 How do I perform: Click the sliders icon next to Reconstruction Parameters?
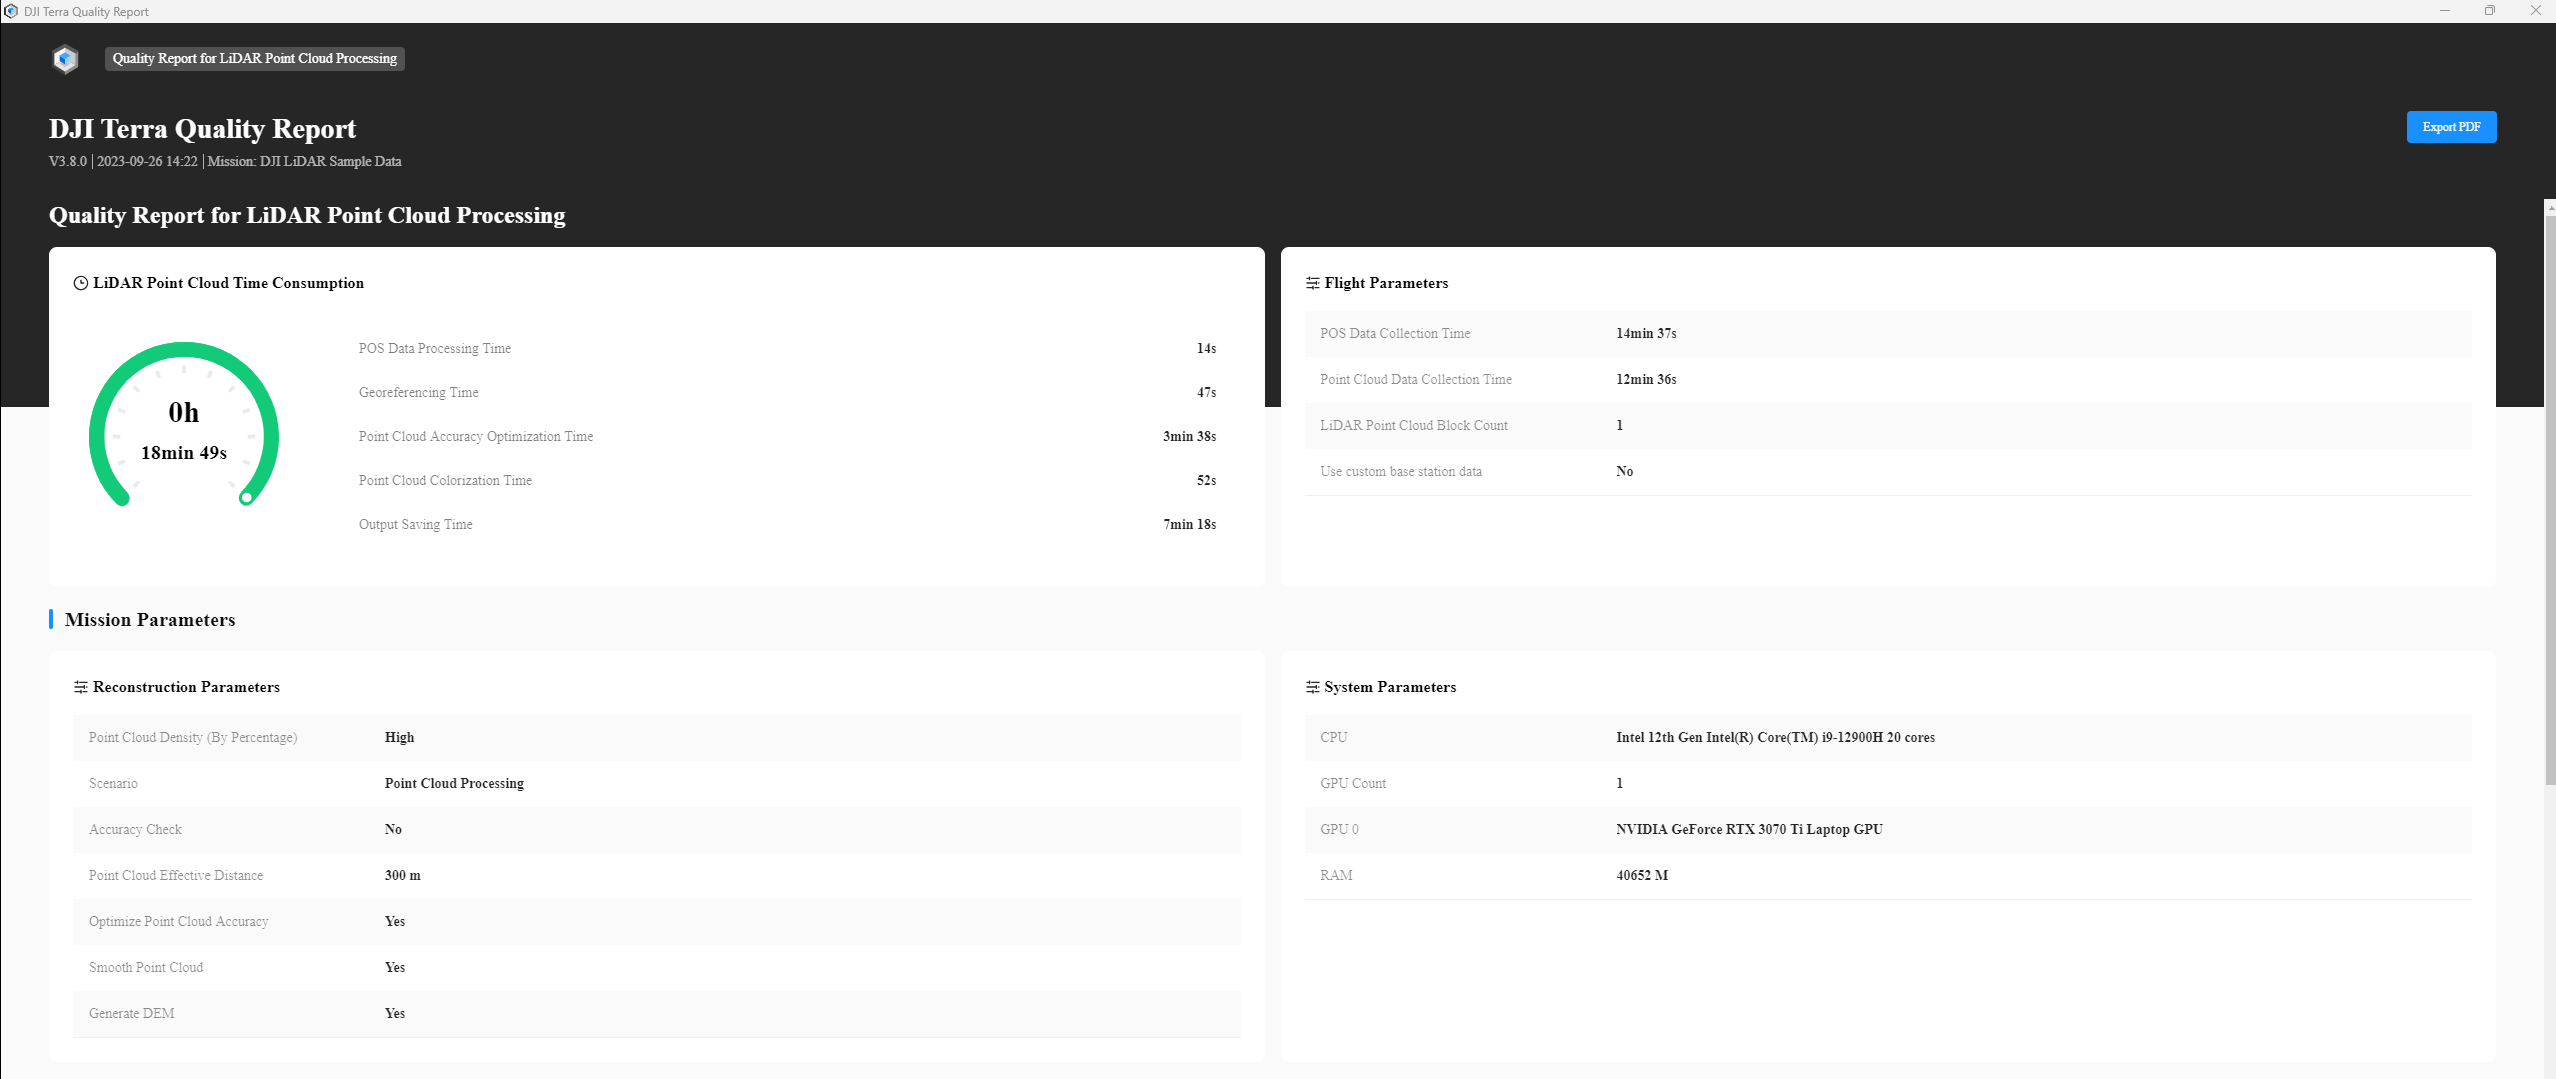click(x=81, y=687)
